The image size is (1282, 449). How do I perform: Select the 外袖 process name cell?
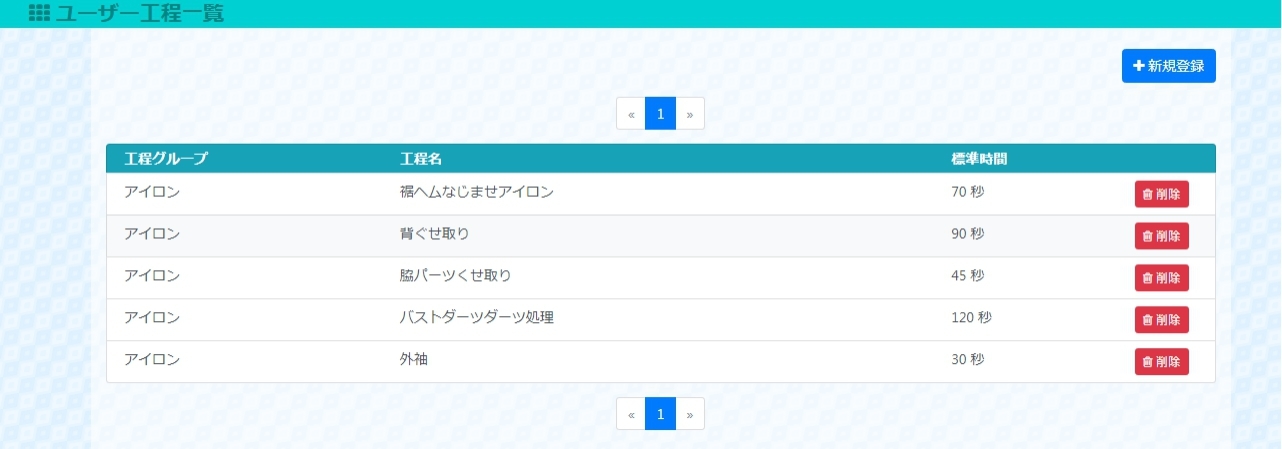click(413, 360)
